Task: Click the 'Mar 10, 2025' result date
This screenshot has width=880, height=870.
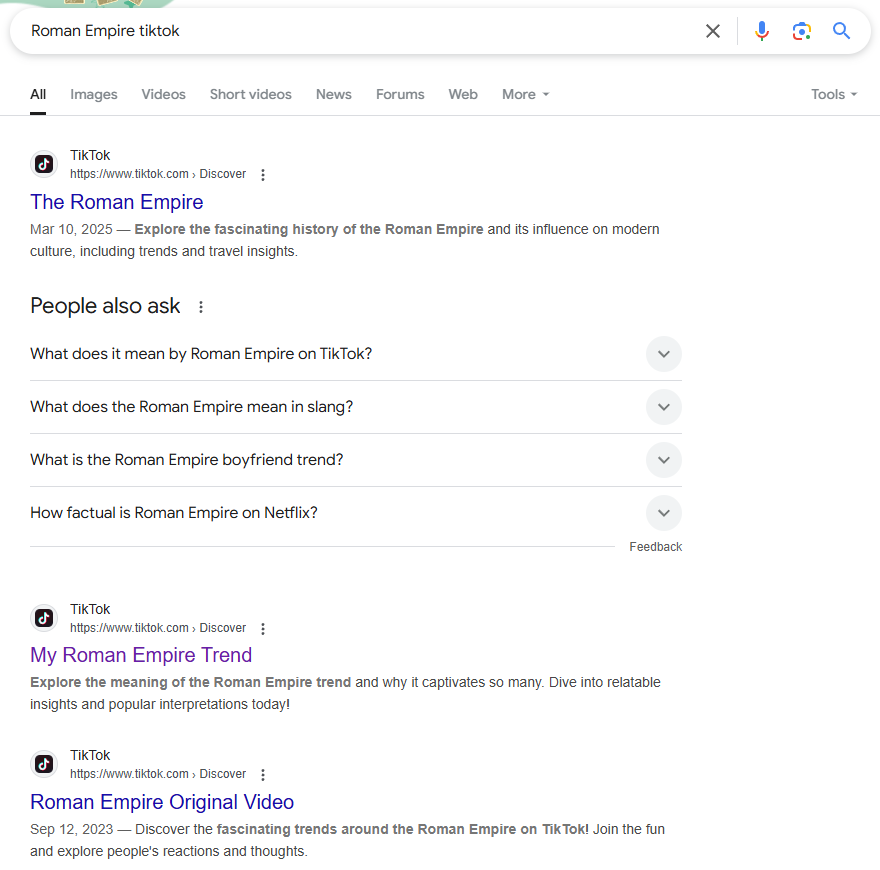Action: pos(71,230)
